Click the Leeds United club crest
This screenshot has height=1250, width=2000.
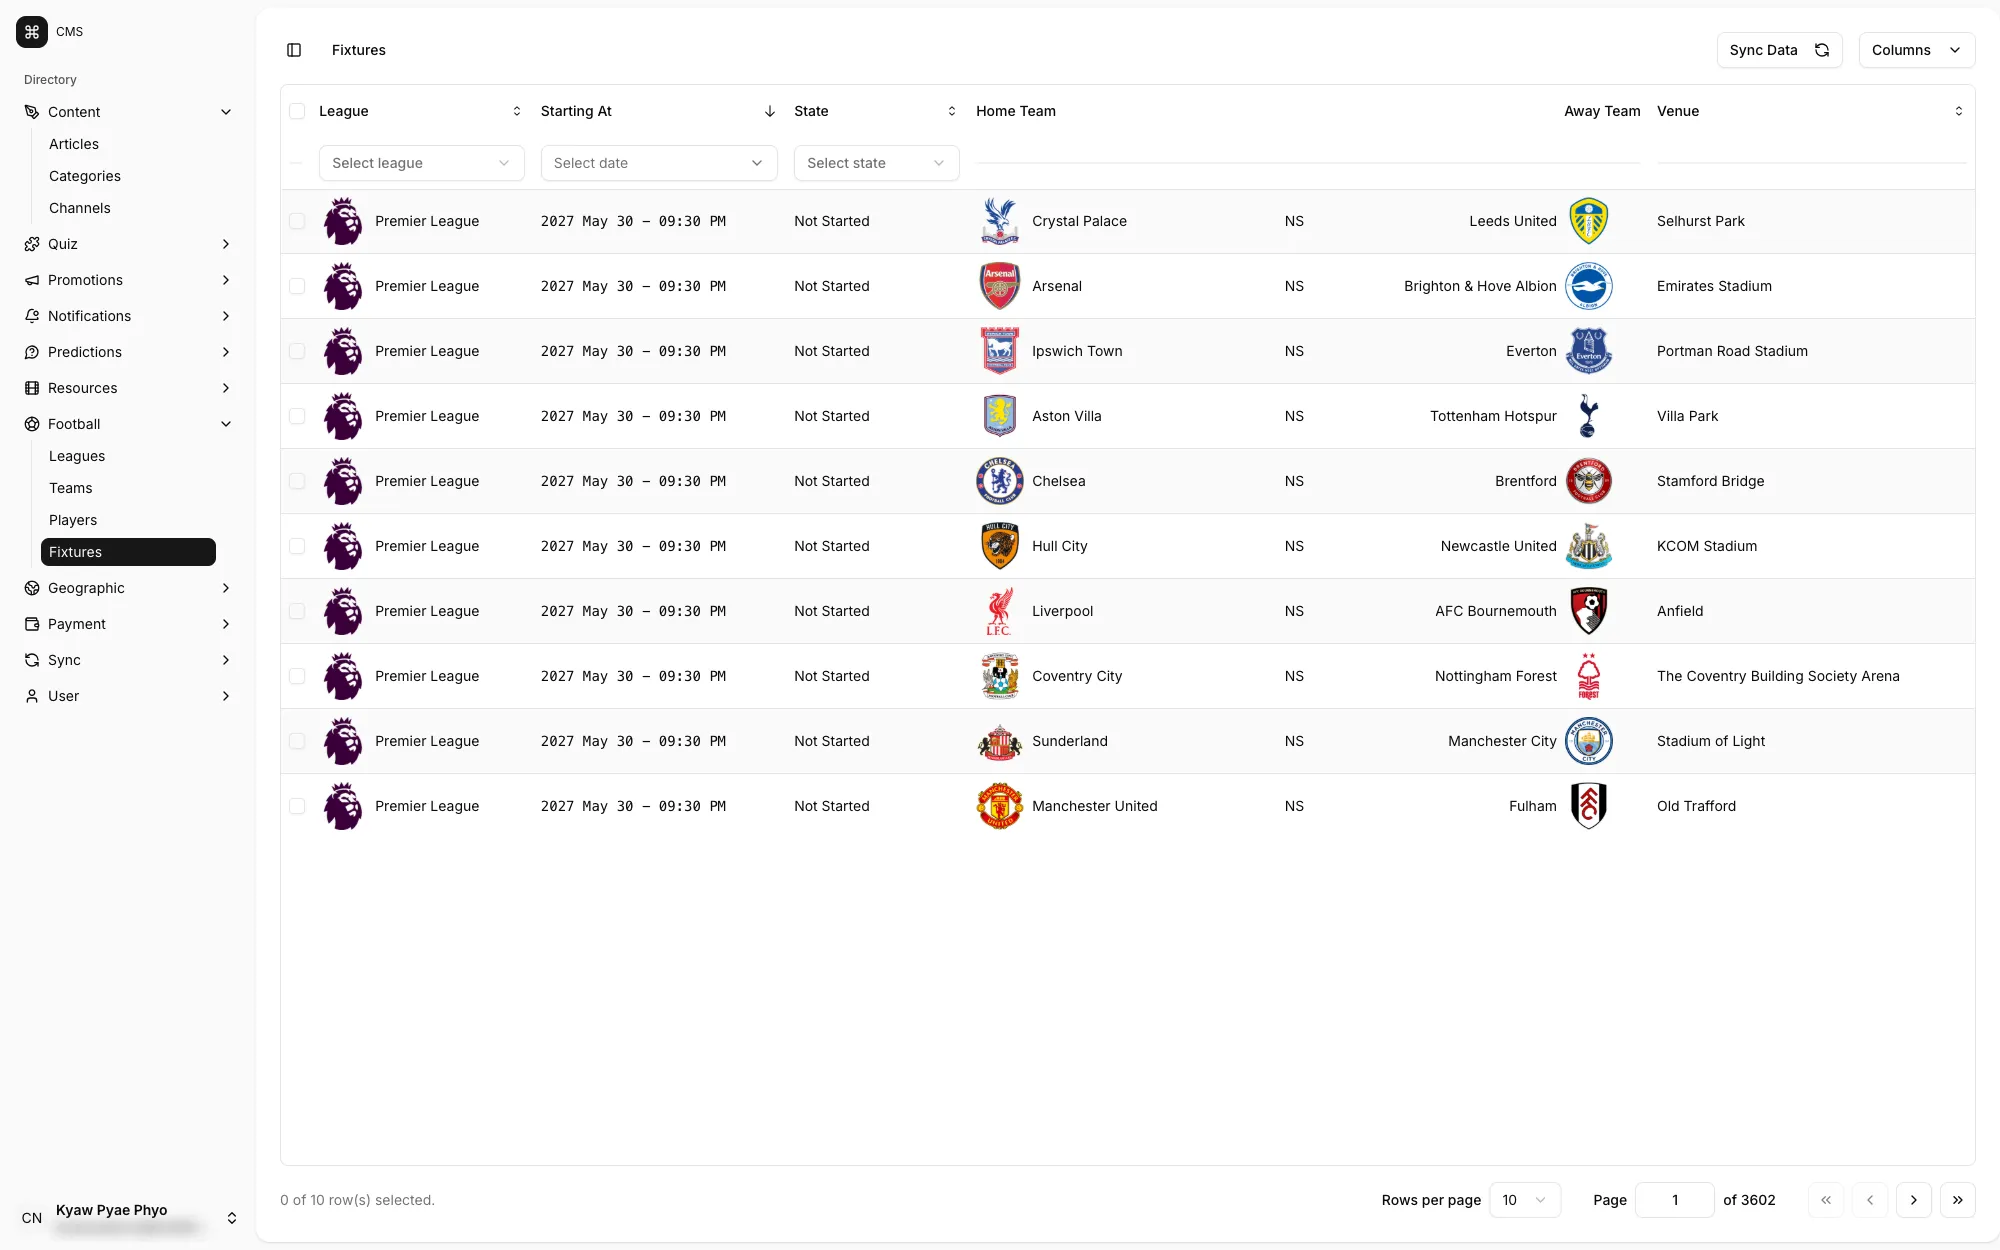pyautogui.click(x=1588, y=221)
